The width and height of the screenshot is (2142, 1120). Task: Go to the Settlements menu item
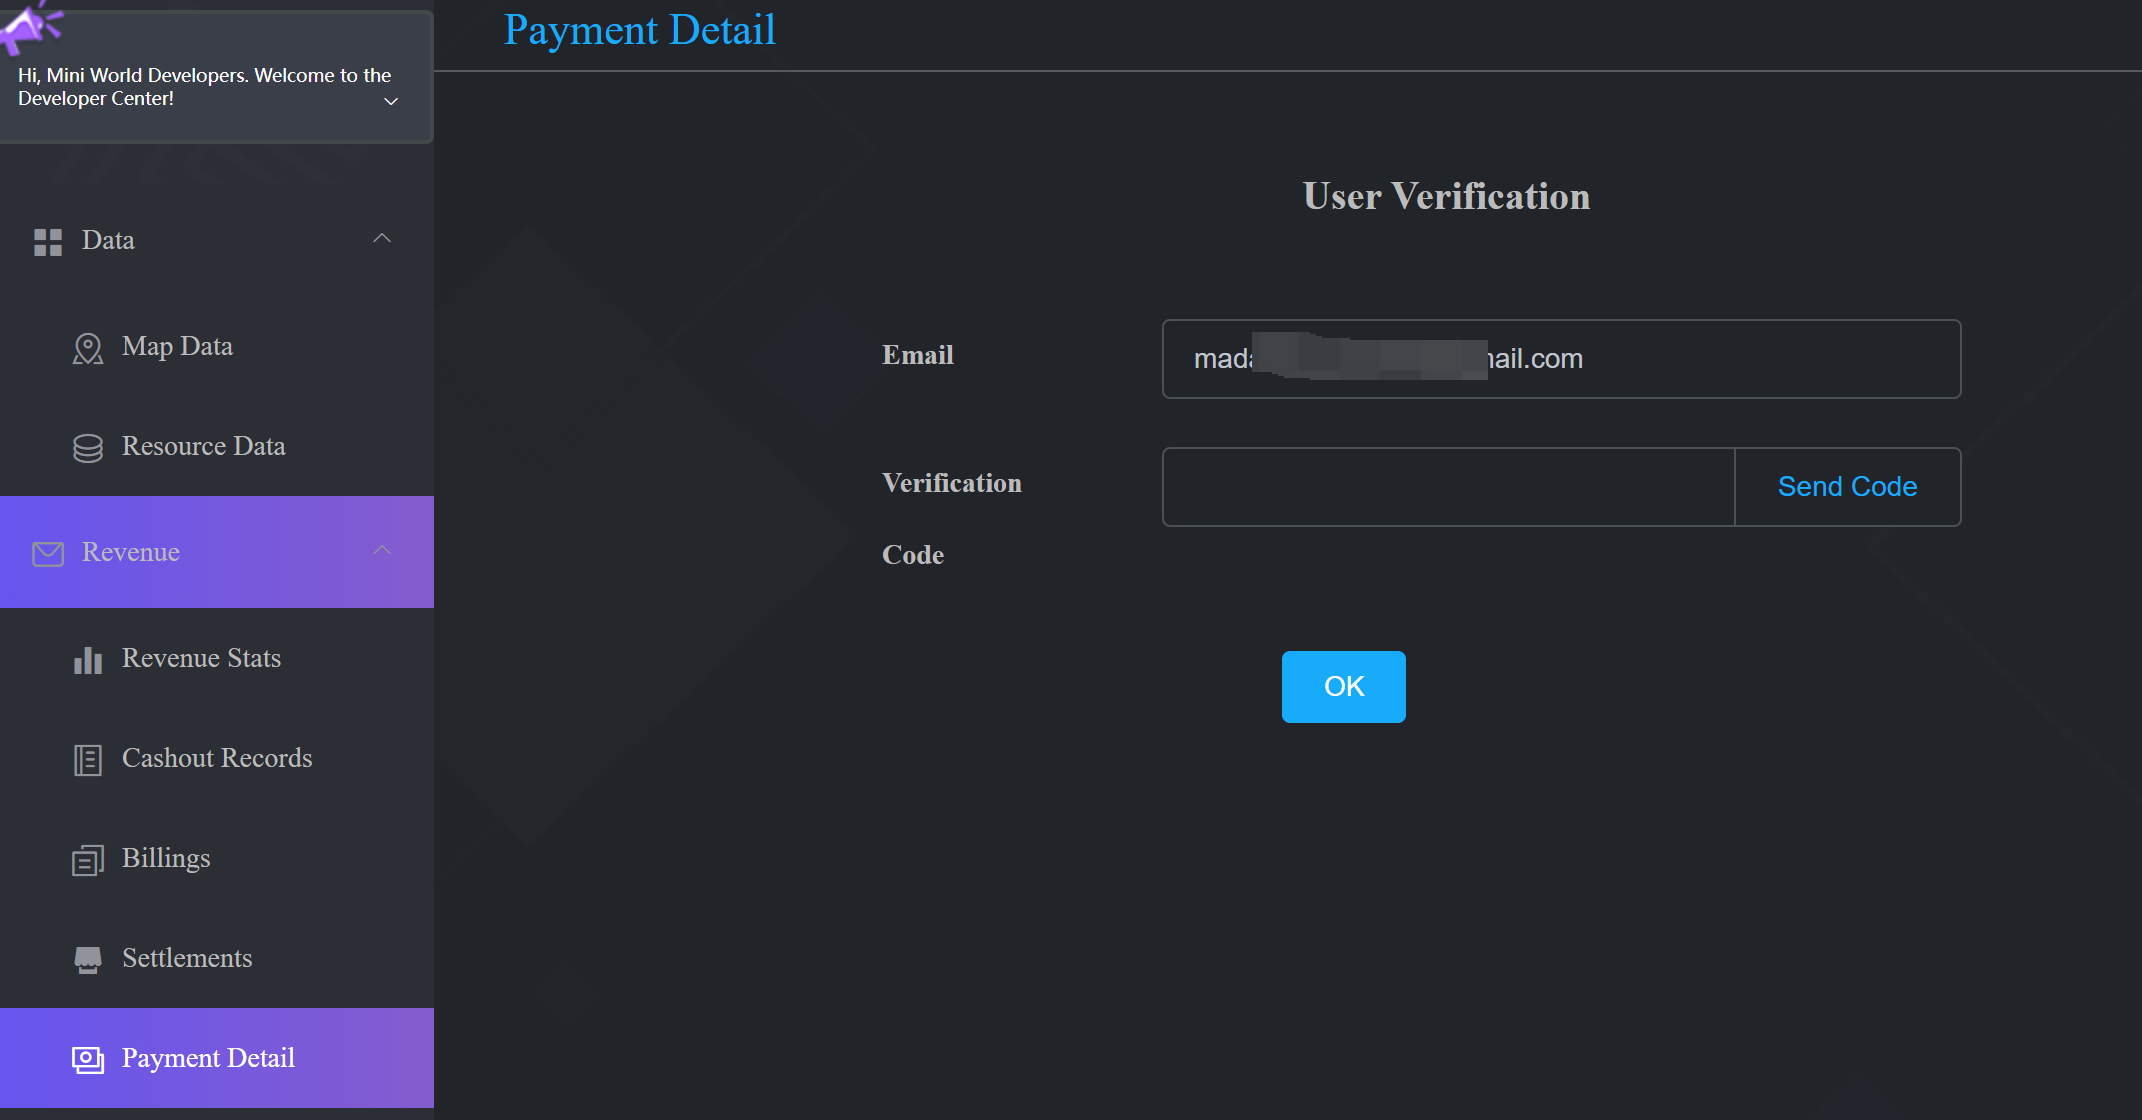point(187,958)
